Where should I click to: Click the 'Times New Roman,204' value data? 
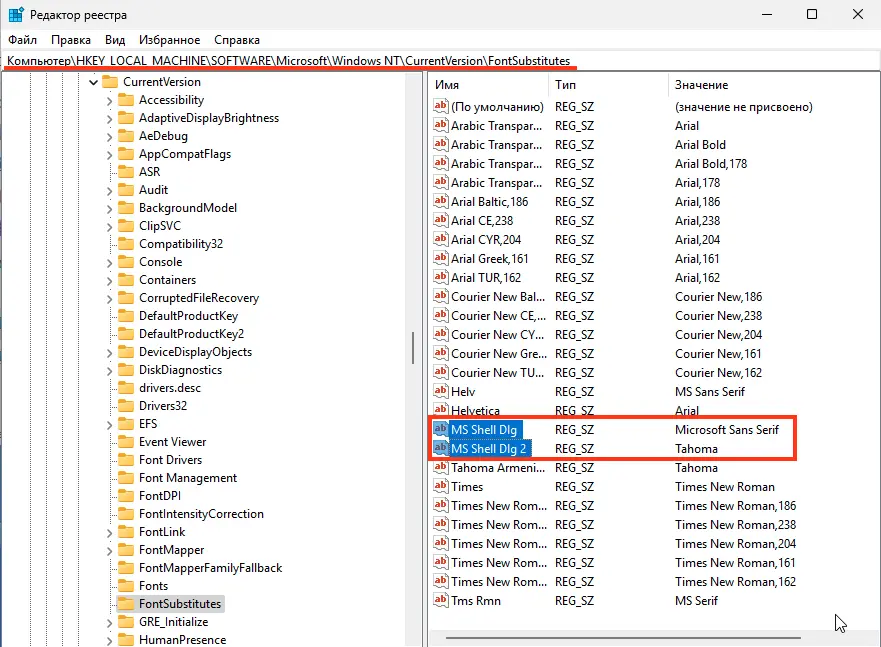coord(735,544)
